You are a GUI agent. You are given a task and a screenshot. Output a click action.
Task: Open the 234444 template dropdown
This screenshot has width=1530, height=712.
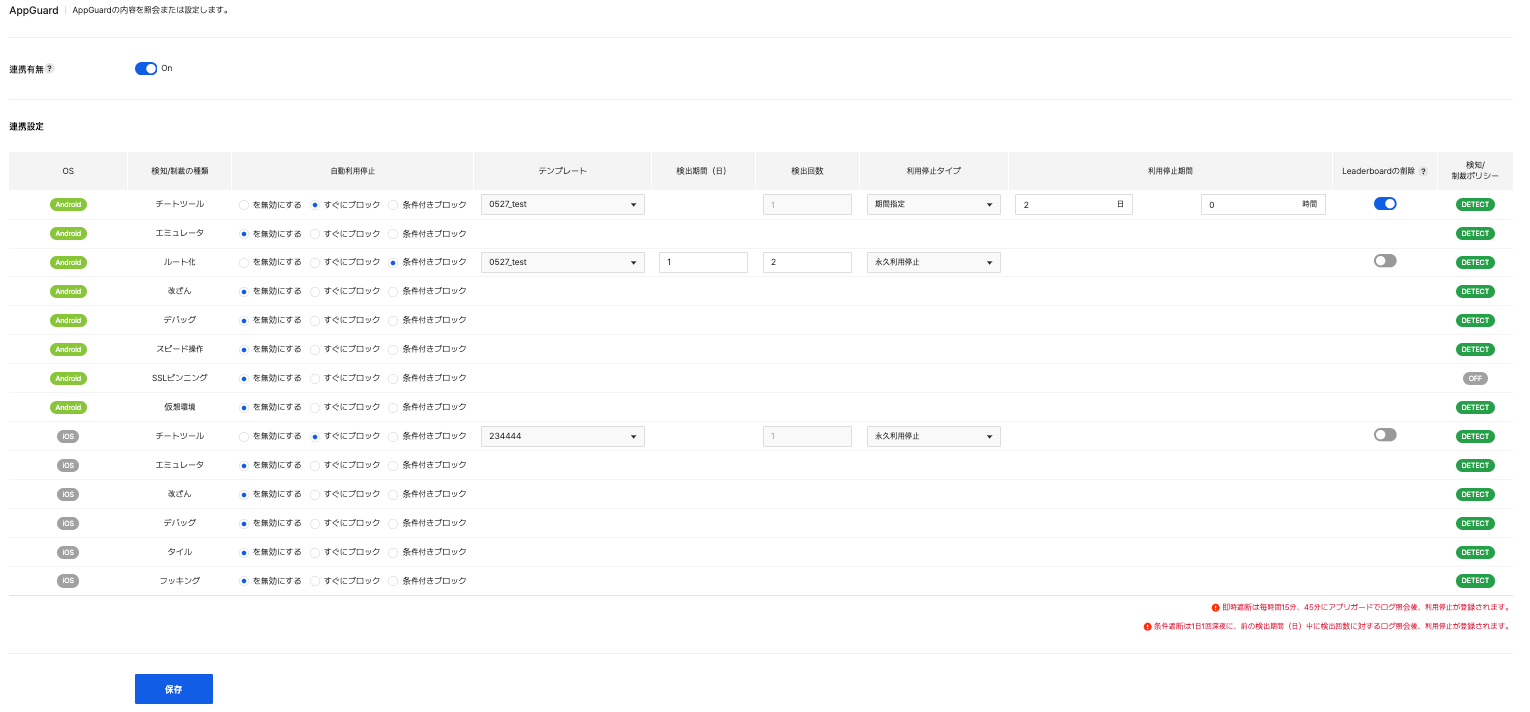tap(563, 436)
